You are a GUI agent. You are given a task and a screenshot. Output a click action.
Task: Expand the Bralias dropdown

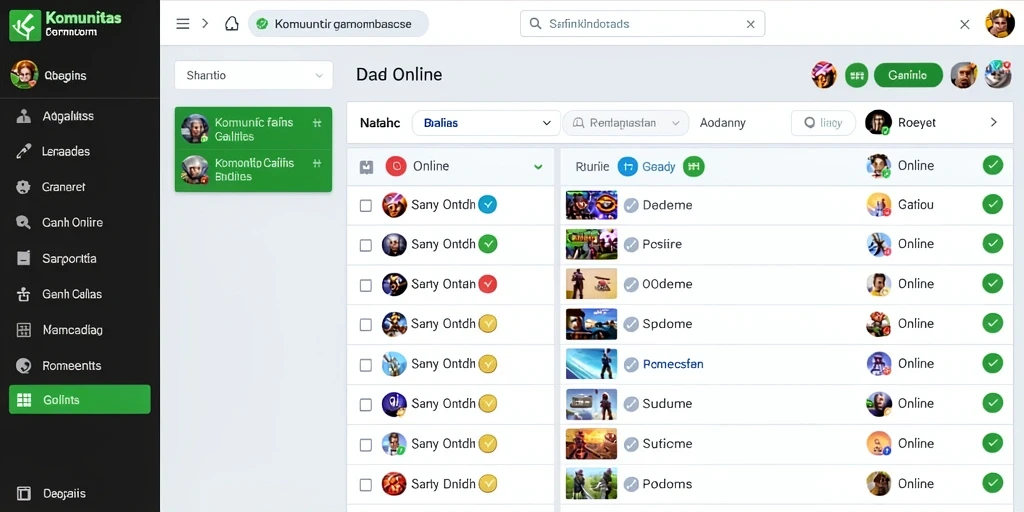tap(486, 123)
